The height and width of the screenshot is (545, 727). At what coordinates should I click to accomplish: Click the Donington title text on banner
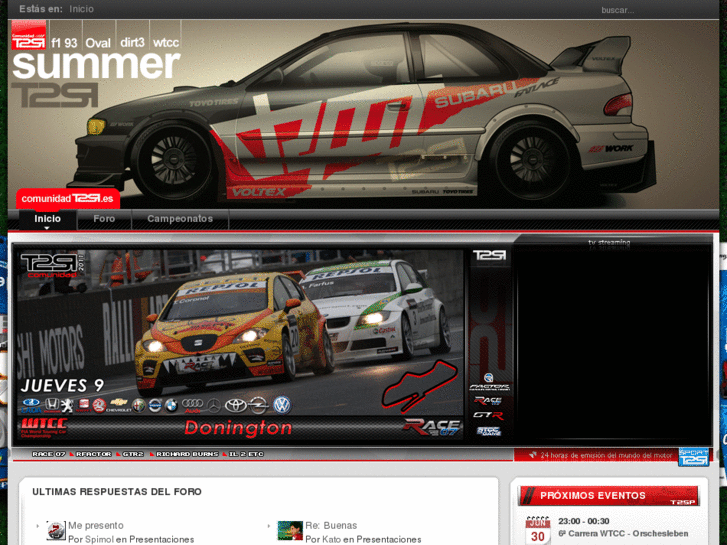point(238,428)
